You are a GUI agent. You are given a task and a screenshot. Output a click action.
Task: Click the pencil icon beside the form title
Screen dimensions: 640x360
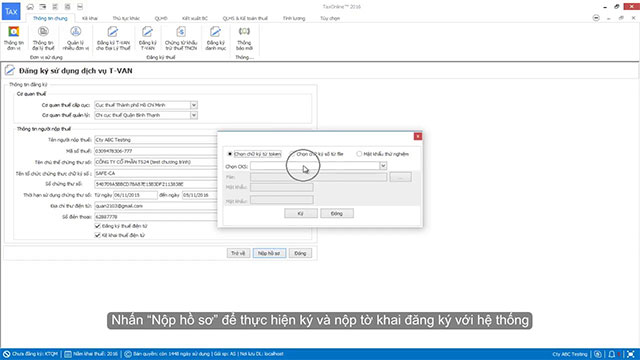click(x=9, y=70)
